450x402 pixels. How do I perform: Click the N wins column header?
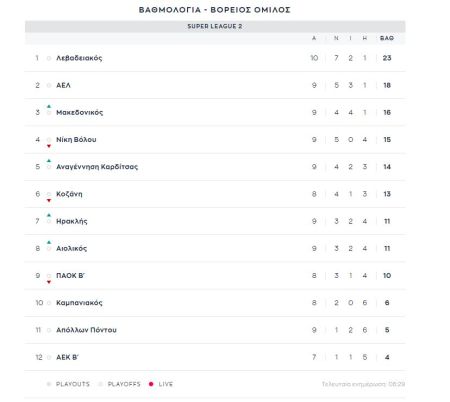[x=336, y=38]
